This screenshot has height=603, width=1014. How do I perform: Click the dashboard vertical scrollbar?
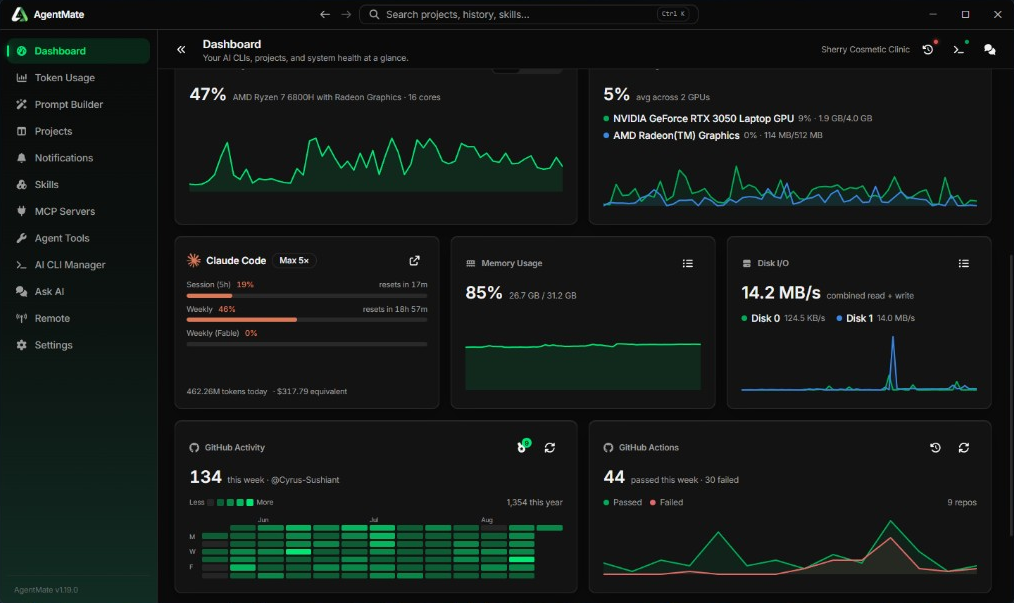[x=1010, y=395]
